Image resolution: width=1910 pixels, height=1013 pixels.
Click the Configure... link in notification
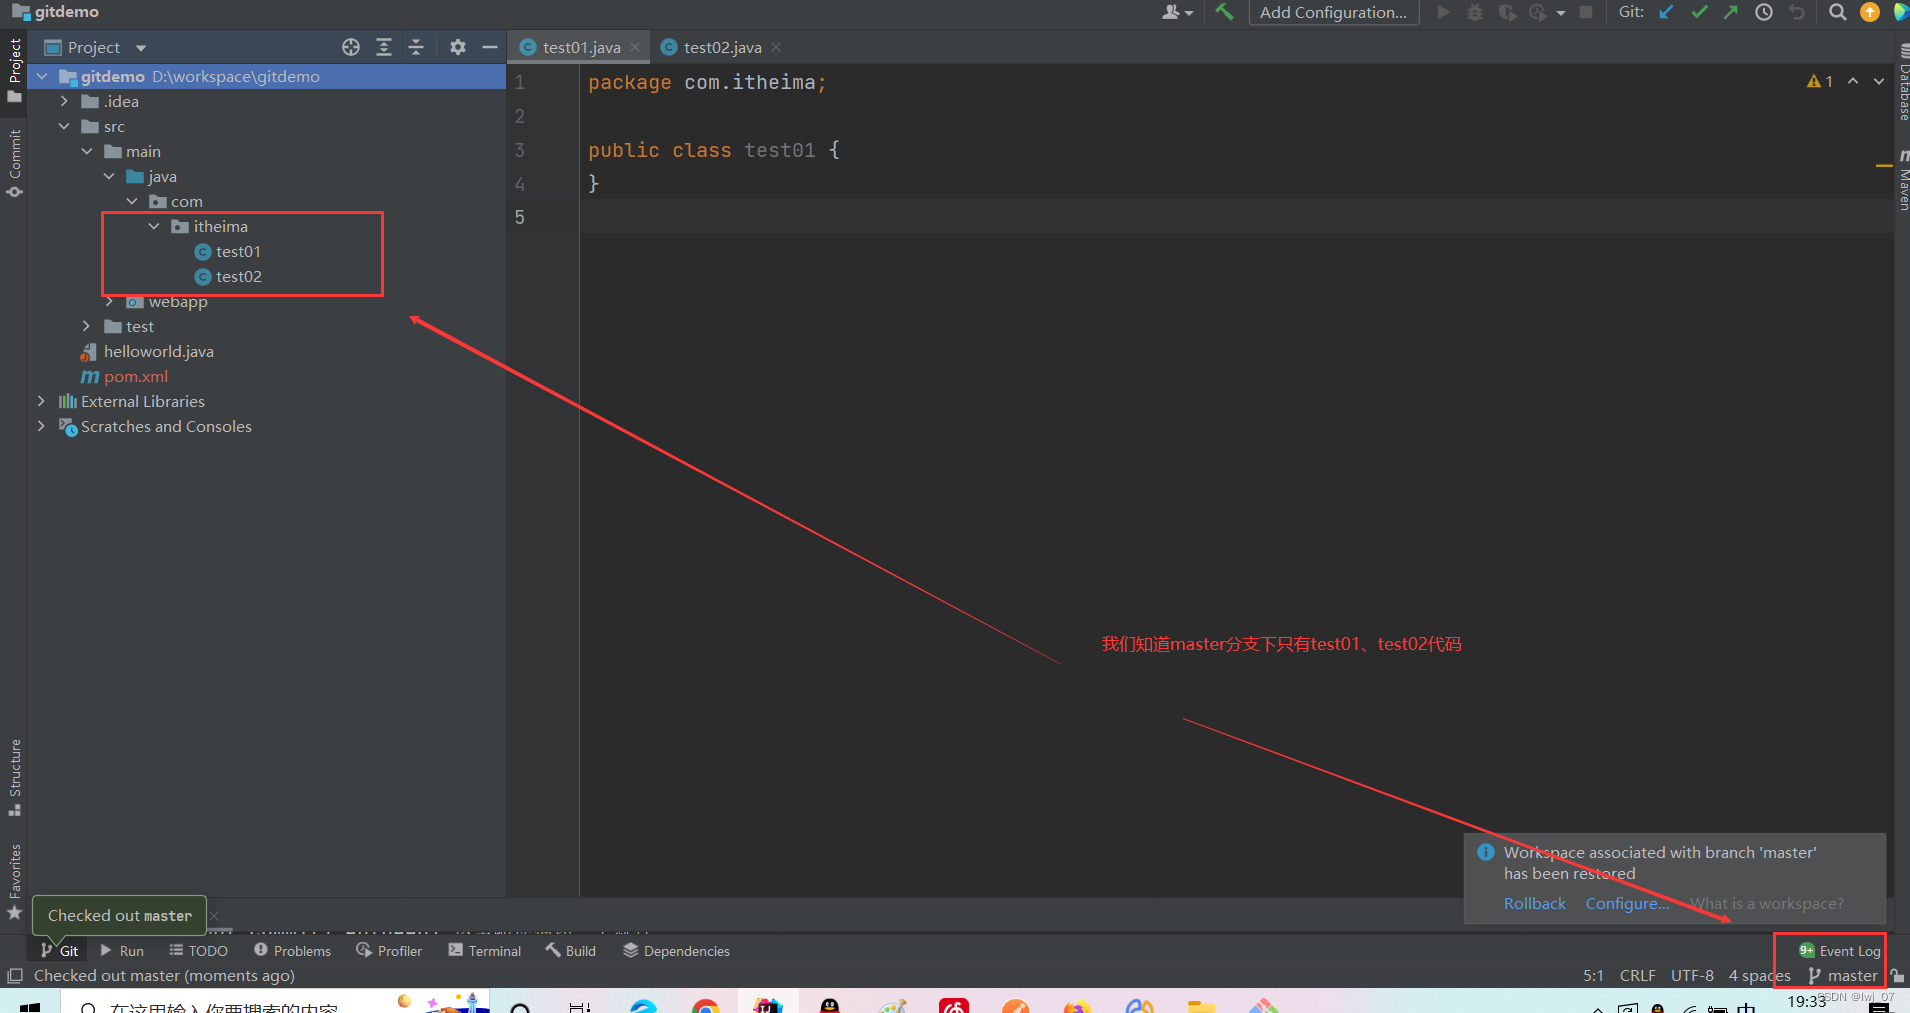click(x=1627, y=903)
